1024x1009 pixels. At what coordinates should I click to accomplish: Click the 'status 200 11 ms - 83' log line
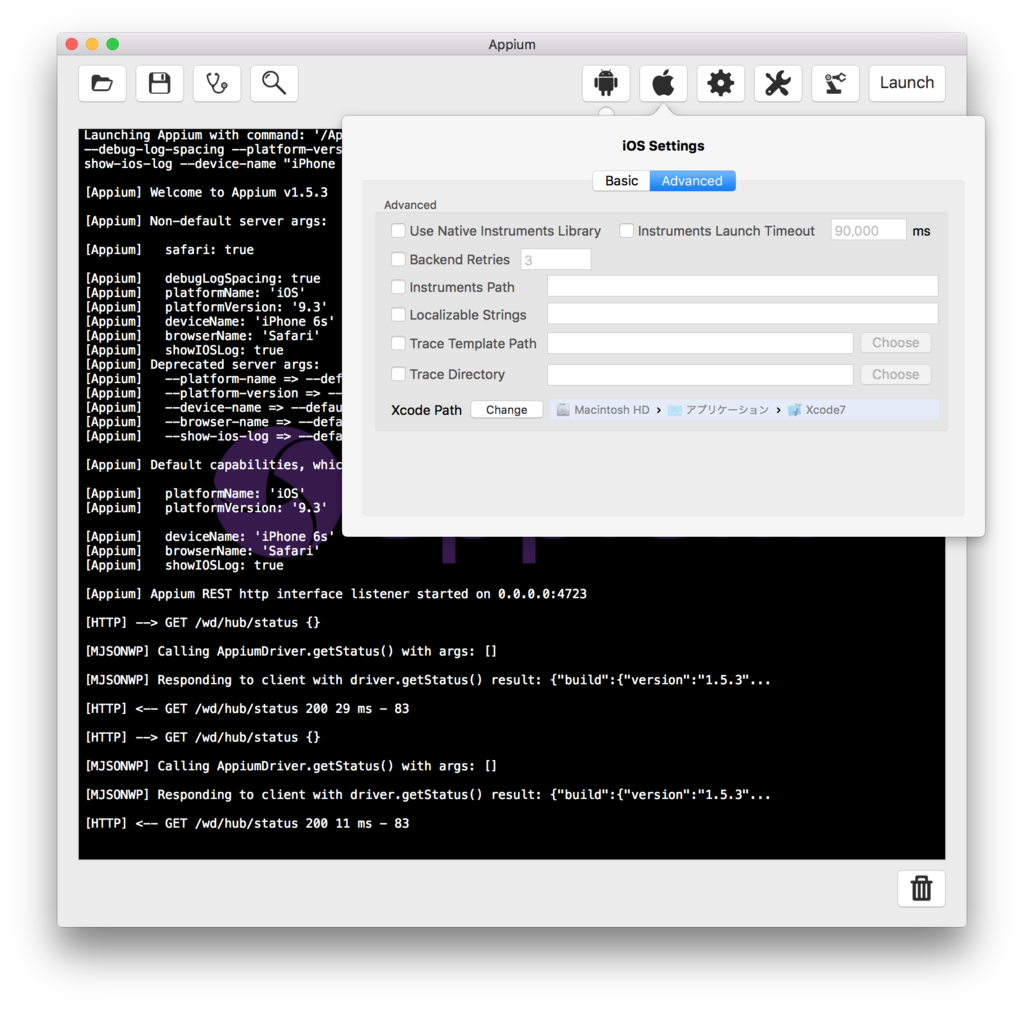(247, 824)
